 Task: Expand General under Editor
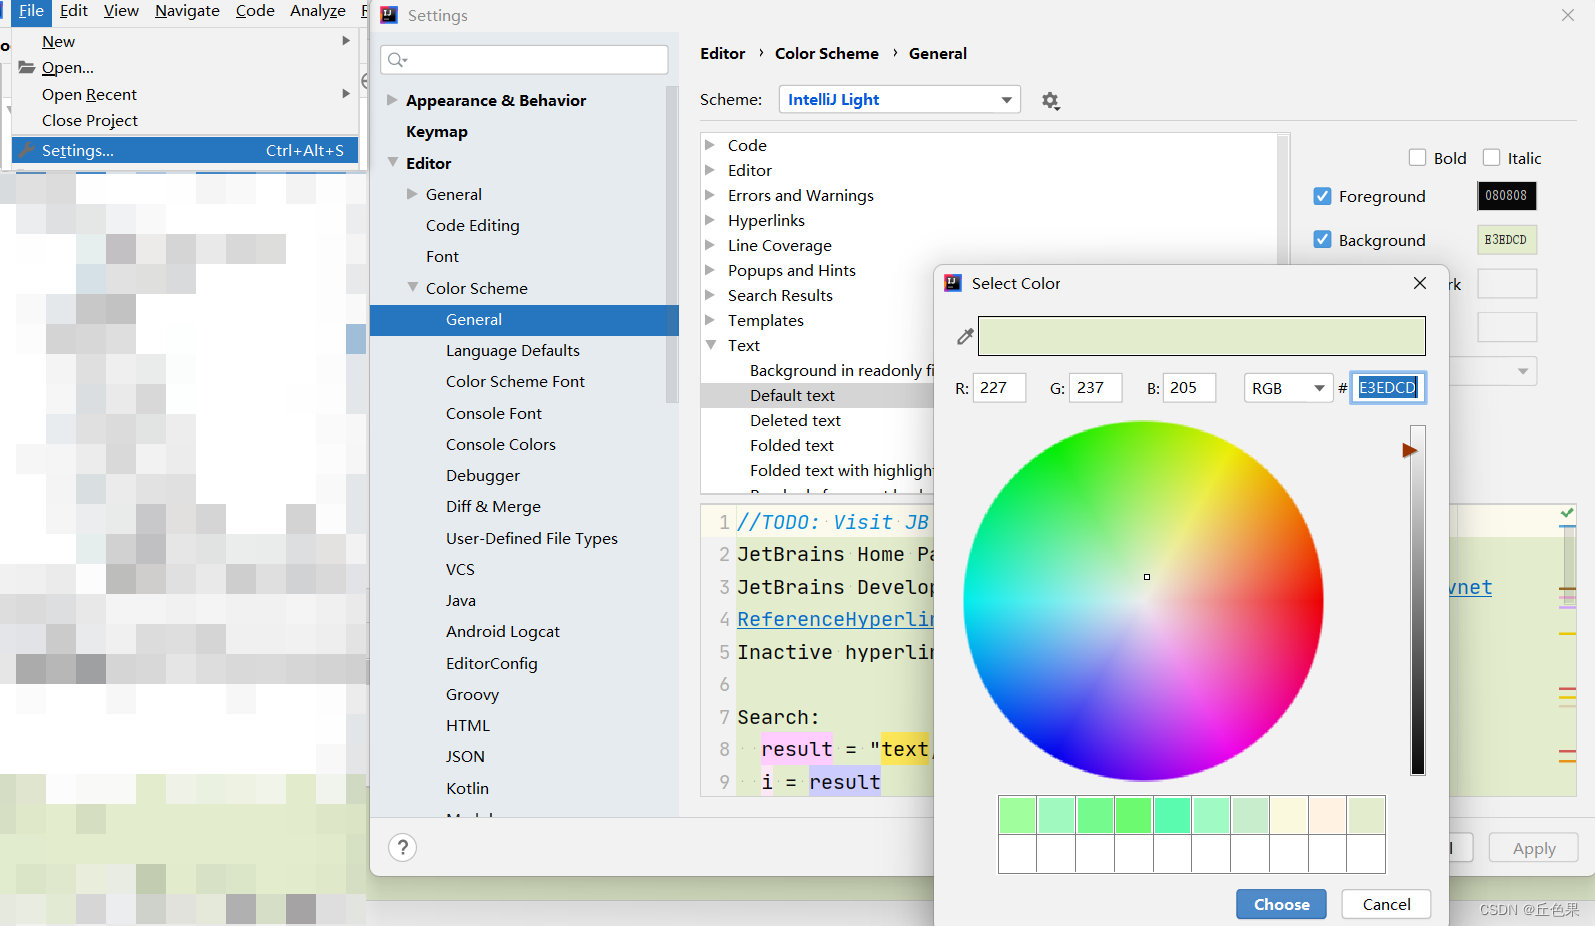[x=412, y=194]
